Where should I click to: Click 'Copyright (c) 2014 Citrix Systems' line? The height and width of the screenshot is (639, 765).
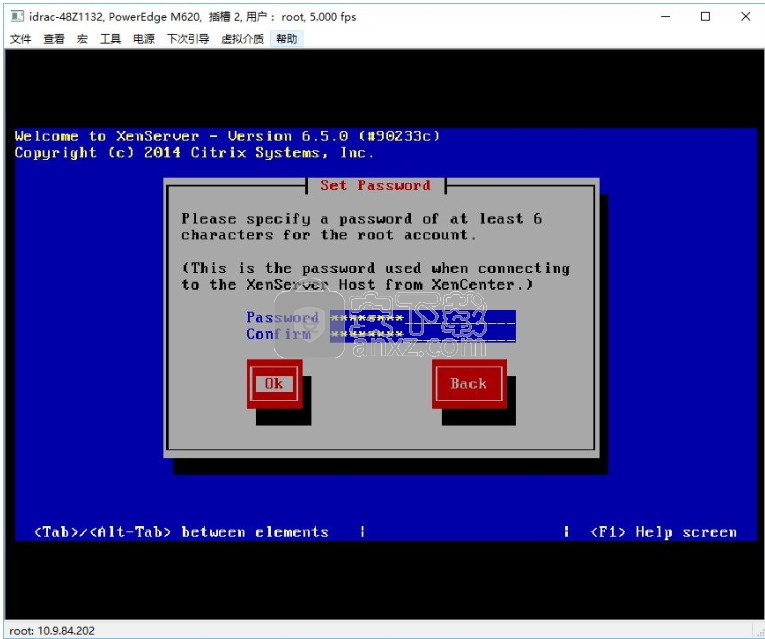point(194,153)
